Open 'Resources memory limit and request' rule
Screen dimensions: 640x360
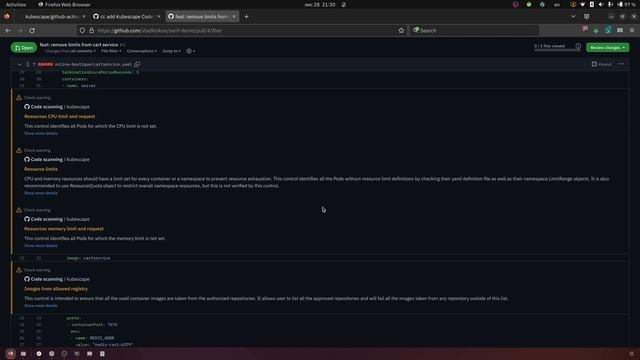click(x=64, y=229)
